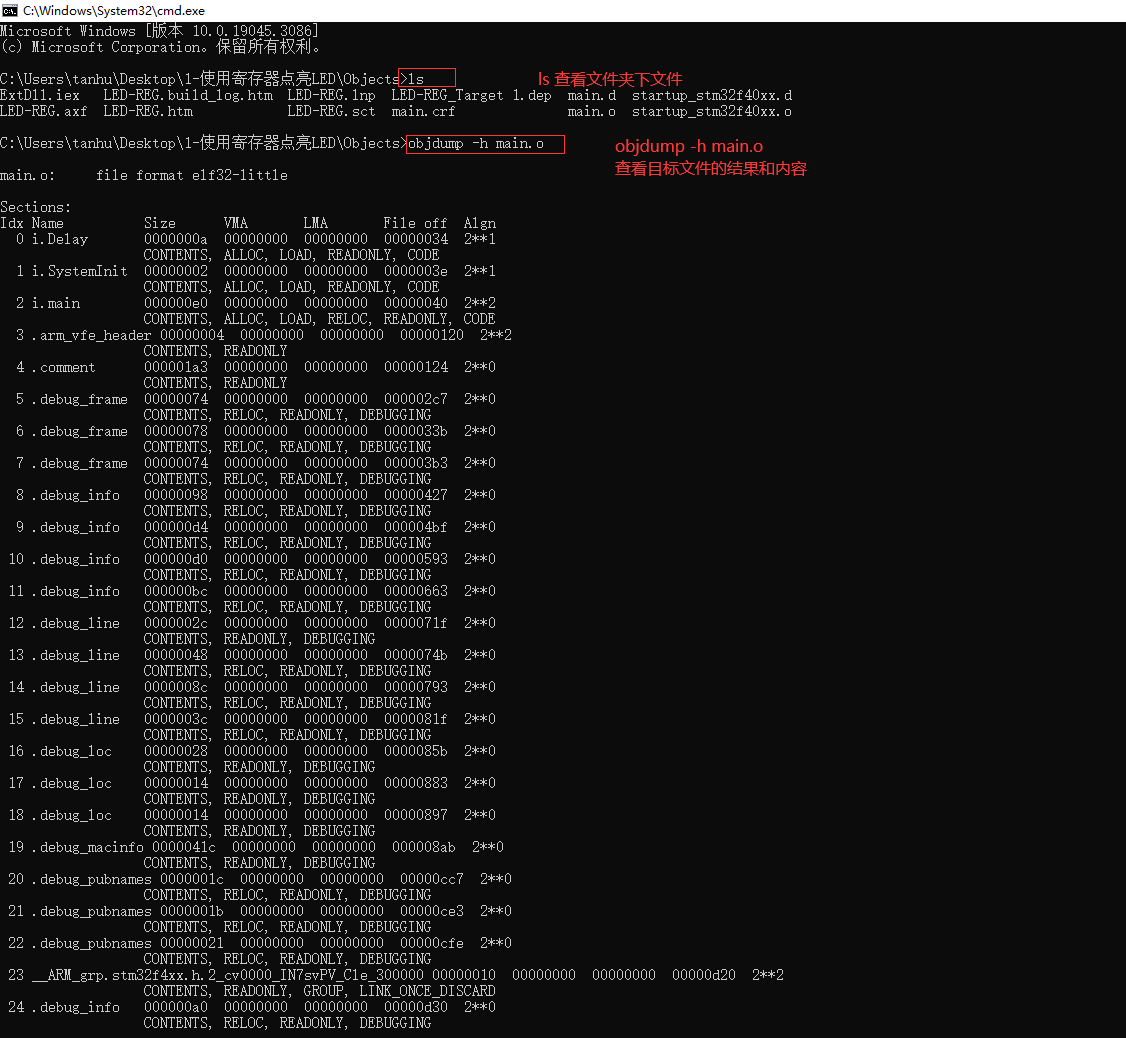Click the 'Algn' column header

(x=480, y=223)
